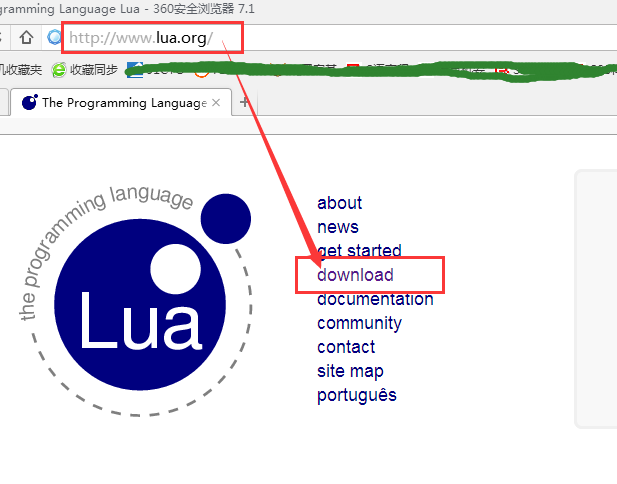Open the contact link
The height and width of the screenshot is (484, 617).
point(346,347)
